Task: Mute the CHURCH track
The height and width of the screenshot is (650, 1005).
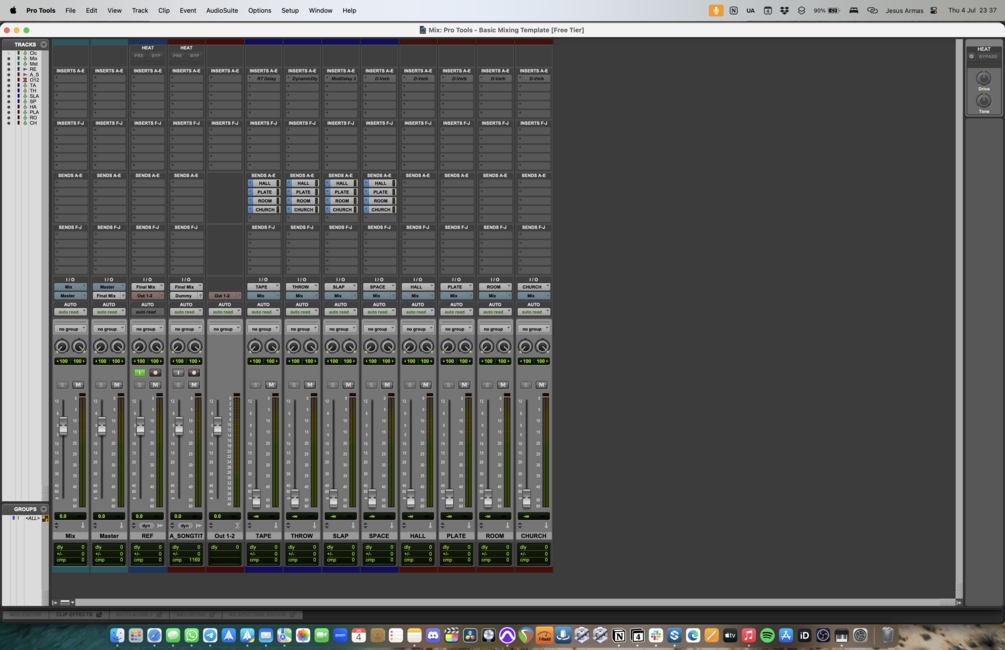Action: point(541,385)
